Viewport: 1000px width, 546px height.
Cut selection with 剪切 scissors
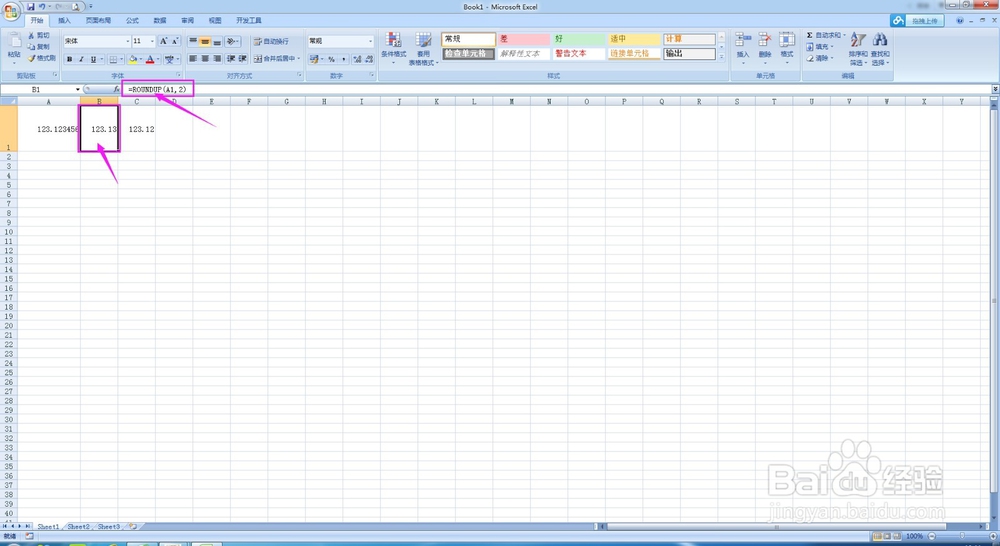point(38,36)
